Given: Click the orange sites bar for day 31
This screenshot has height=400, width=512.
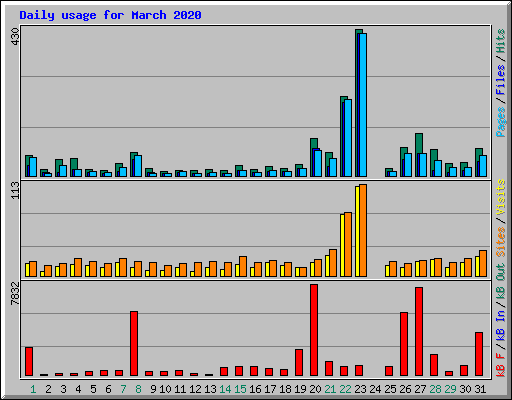Looking at the screenshot, I should click(483, 263).
